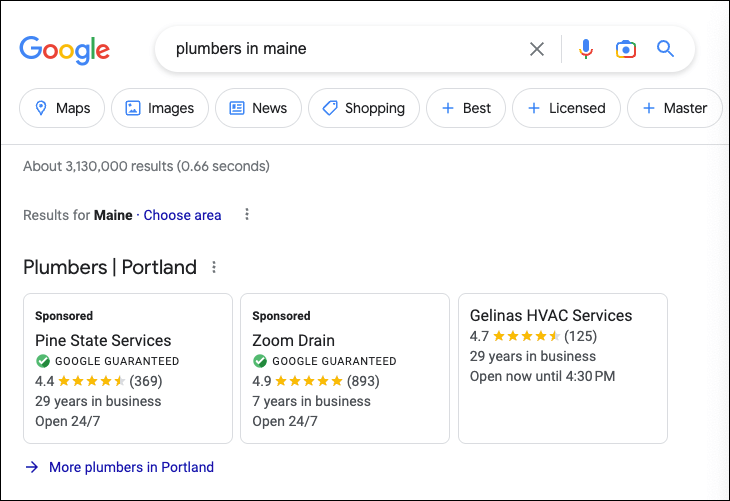Click the Choose area link
This screenshot has height=501, width=730.
(182, 215)
